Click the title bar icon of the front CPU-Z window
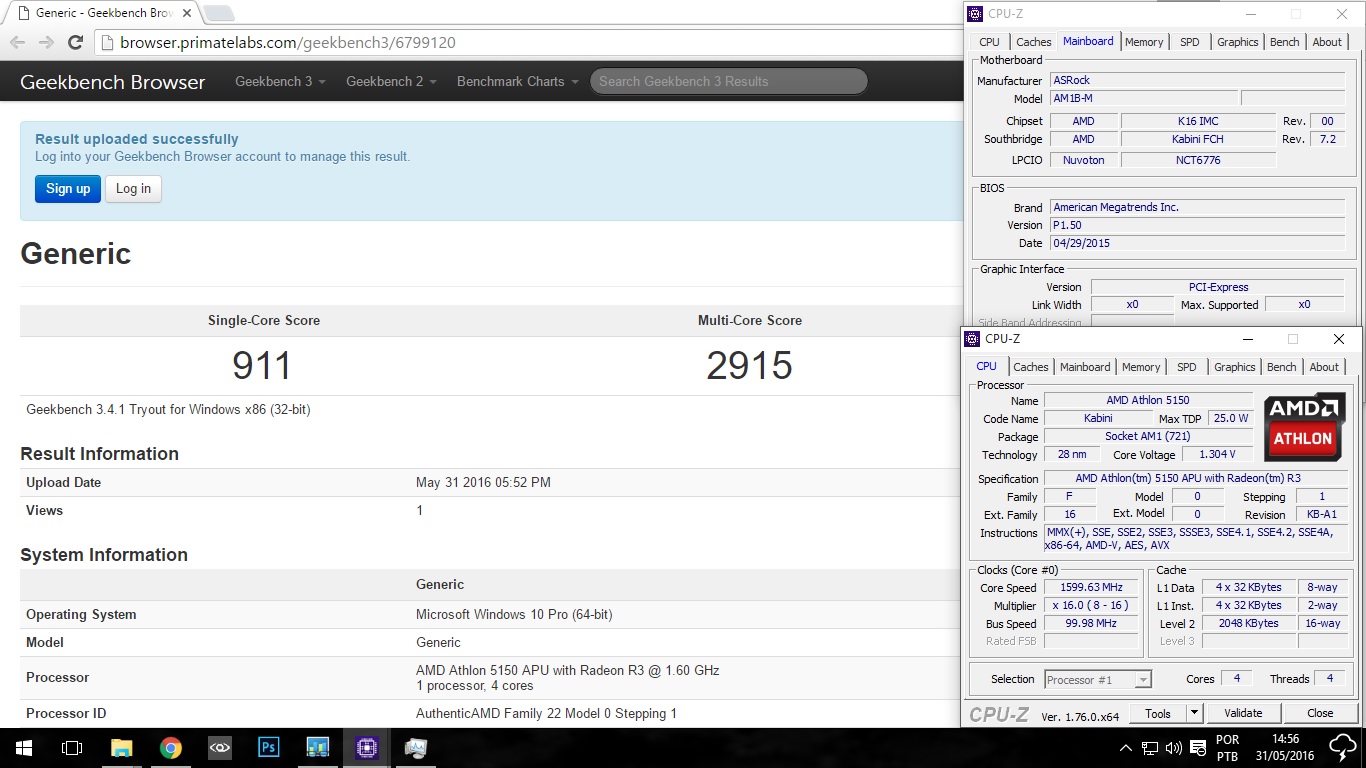The image size is (1366, 768). (972, 339)
